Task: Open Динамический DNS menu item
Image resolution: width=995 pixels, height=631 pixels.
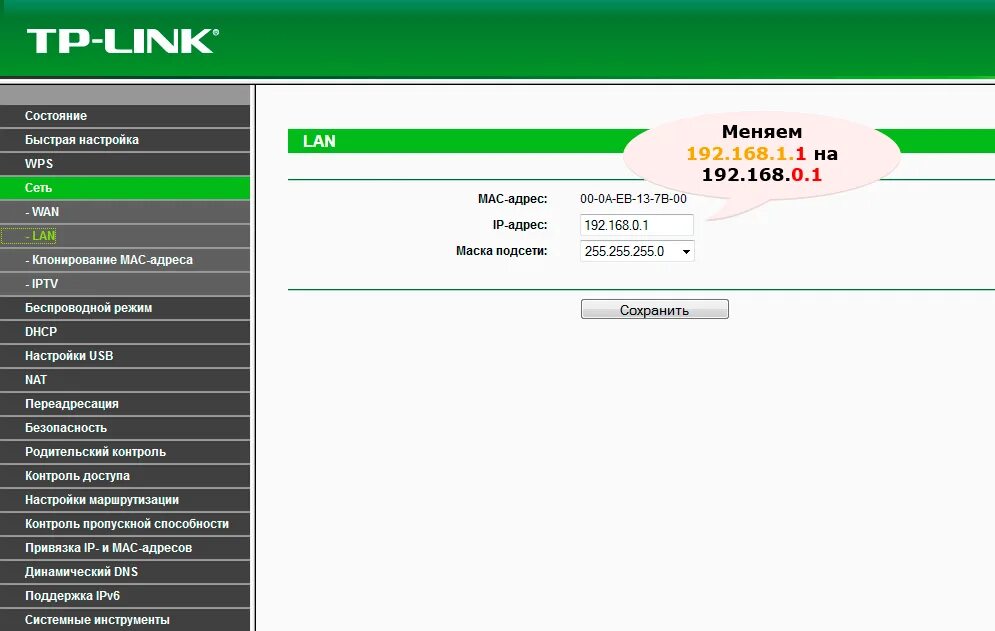Action: (125, 572)
